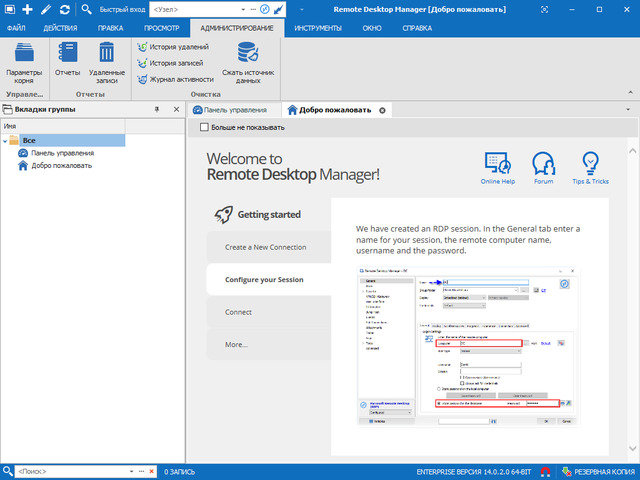Switch to the ПРОСМОТР ribbon tab
Image resolution: width=640 pixels, height=480 pixels.
(x=162, y=28)
